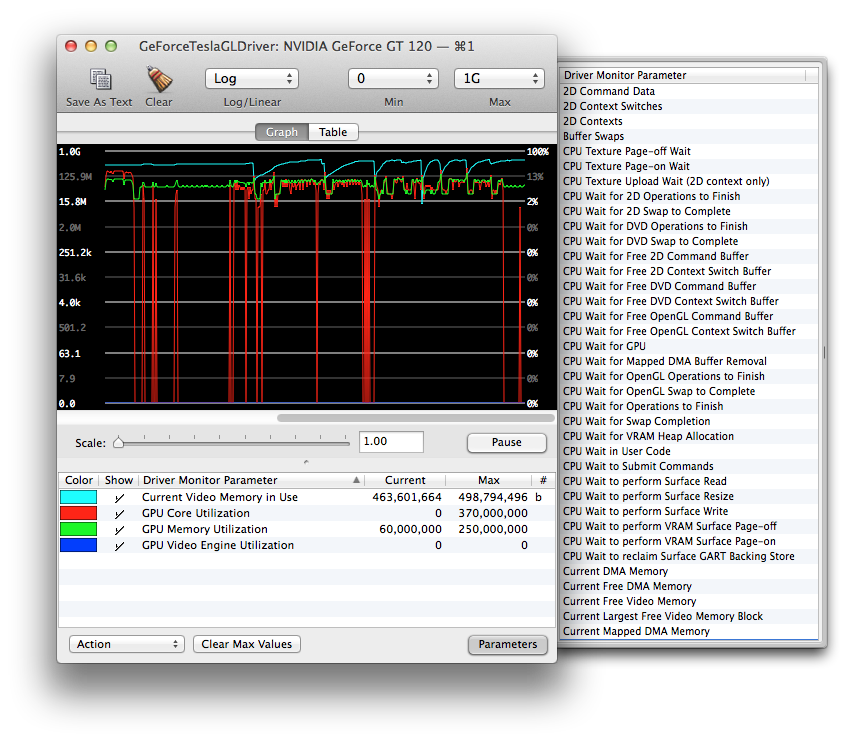843x742 pixels.
Task: Select 2D Context Switches parameter
Action: 689,106
